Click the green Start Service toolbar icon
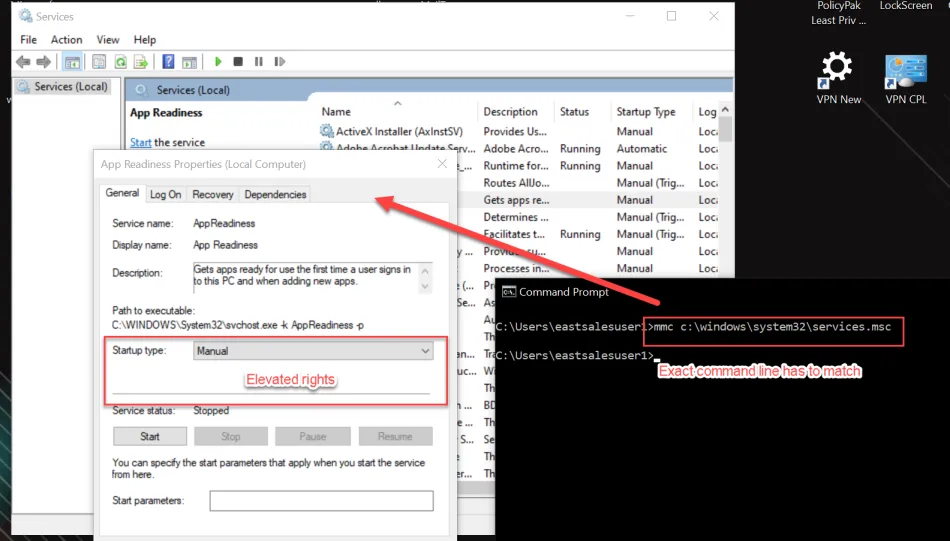The image size is (950, 541). 218,62
